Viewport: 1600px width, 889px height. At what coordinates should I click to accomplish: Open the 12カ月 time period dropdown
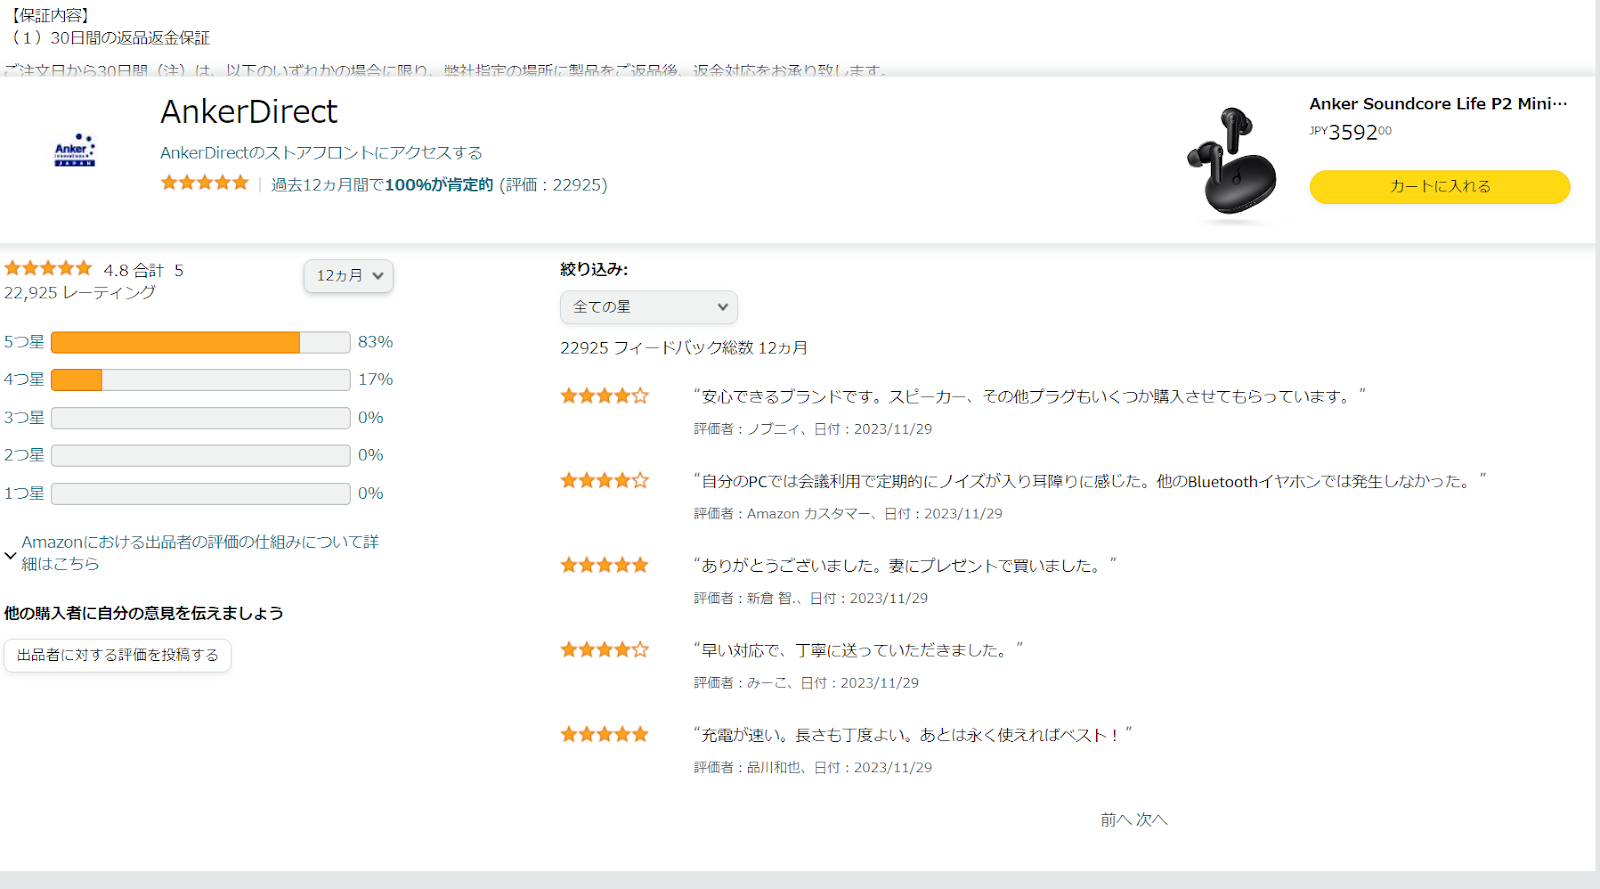tap(348, 276)
